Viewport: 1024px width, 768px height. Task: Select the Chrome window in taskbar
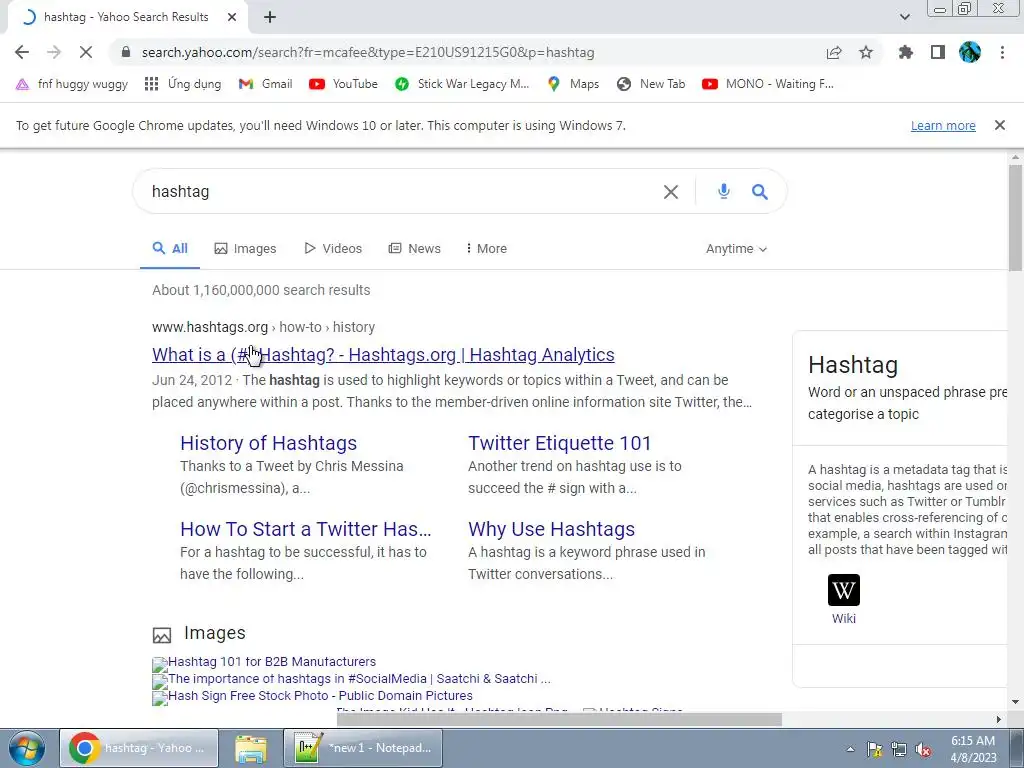coord(139,748)
